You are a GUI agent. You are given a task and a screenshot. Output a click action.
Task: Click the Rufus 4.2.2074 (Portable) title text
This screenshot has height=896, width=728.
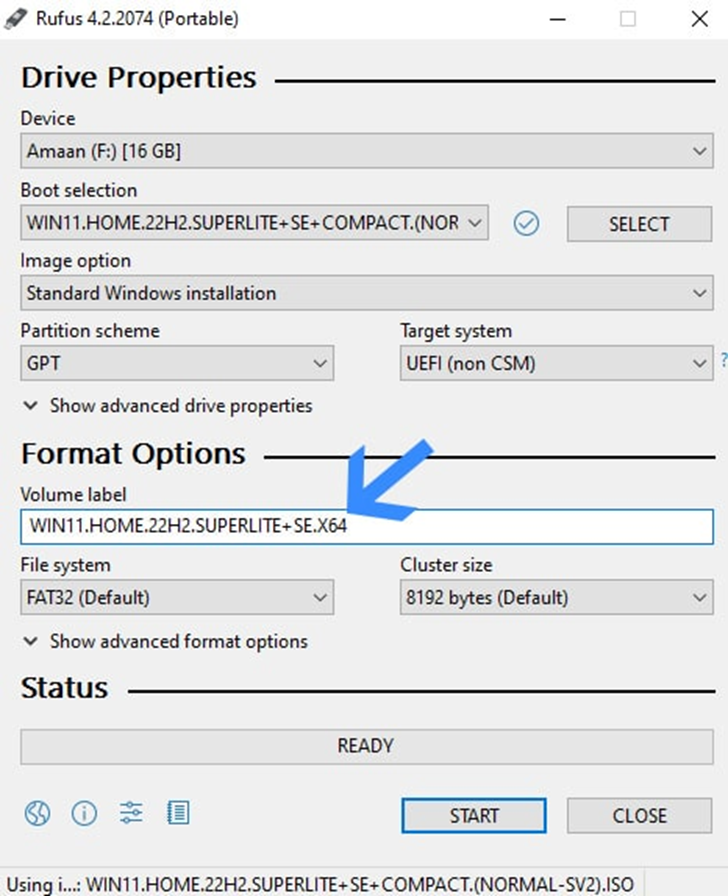tap(137, 18)
